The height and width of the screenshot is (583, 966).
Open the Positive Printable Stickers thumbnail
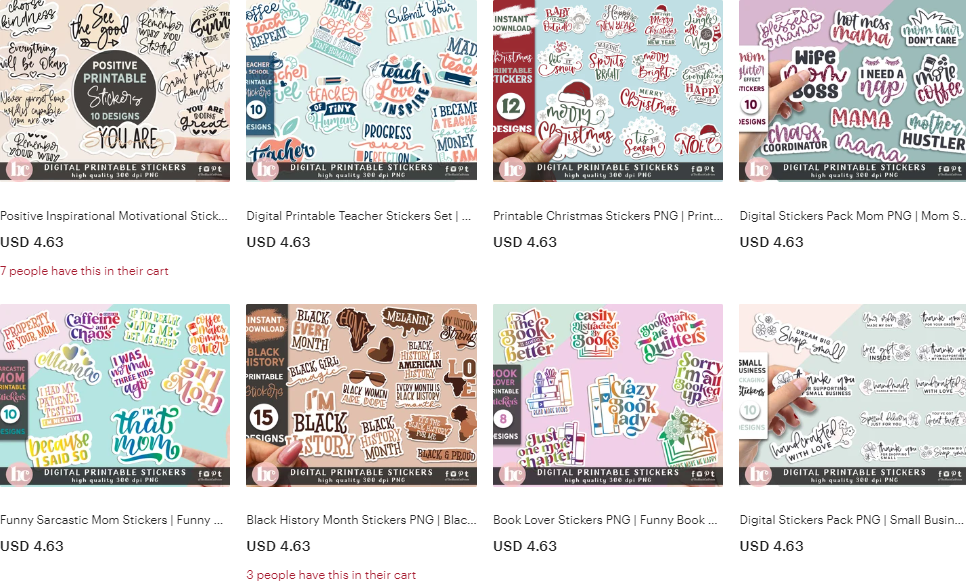(115, 91)
